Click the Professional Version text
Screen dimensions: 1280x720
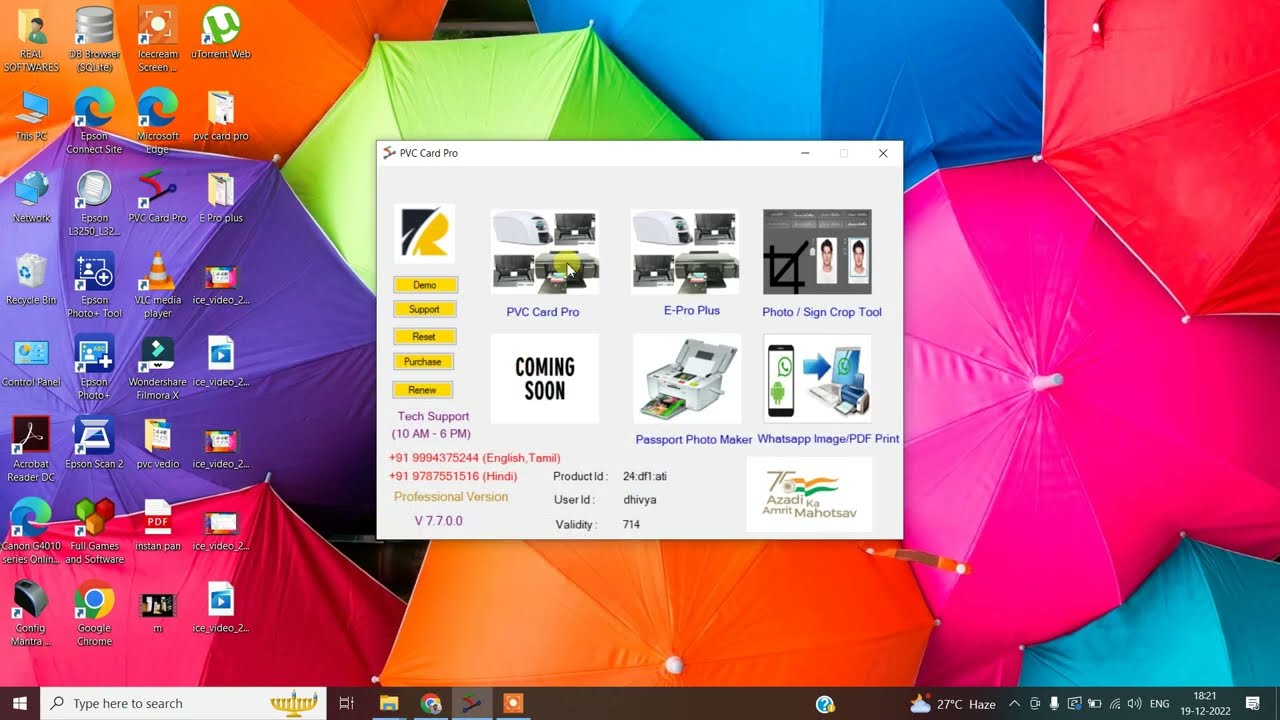point(451,497)
